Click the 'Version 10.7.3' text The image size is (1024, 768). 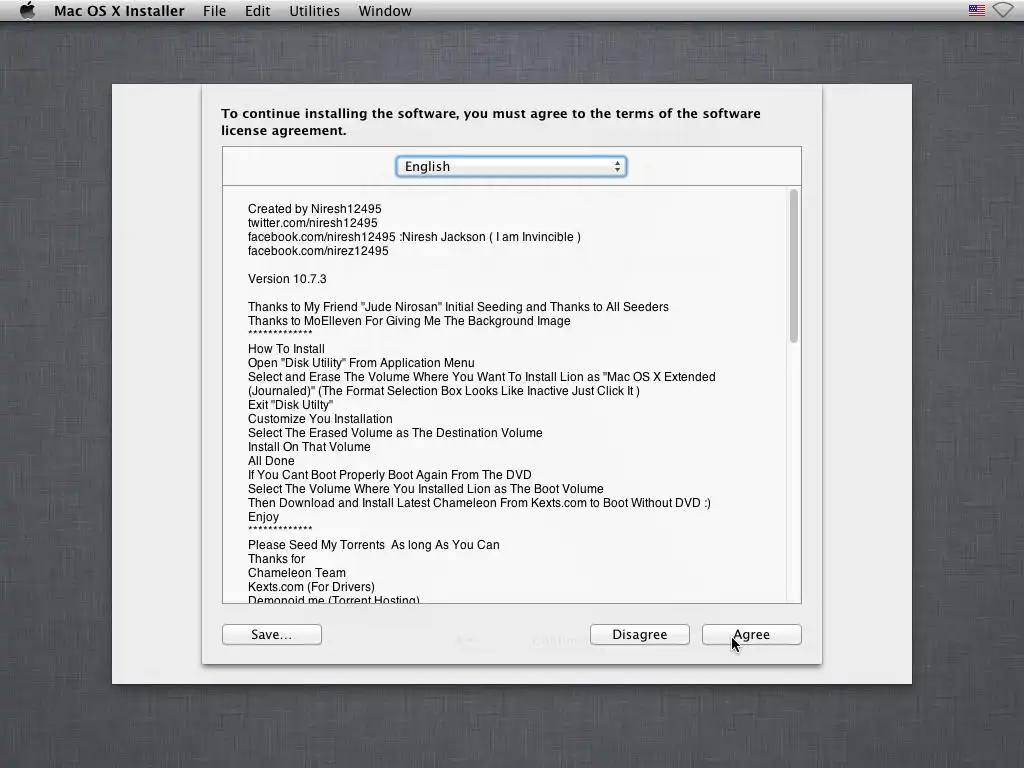coord(287,279)
